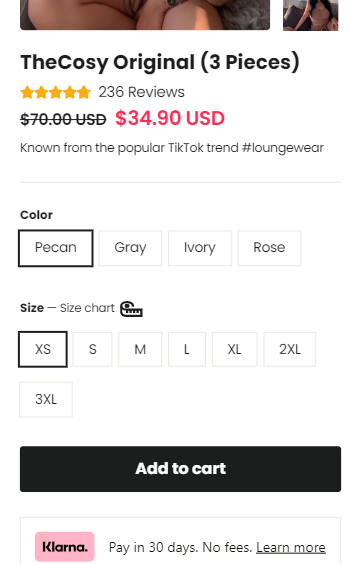Select size L
This screenshot has height=564, width=362.
tap(187, 349)
